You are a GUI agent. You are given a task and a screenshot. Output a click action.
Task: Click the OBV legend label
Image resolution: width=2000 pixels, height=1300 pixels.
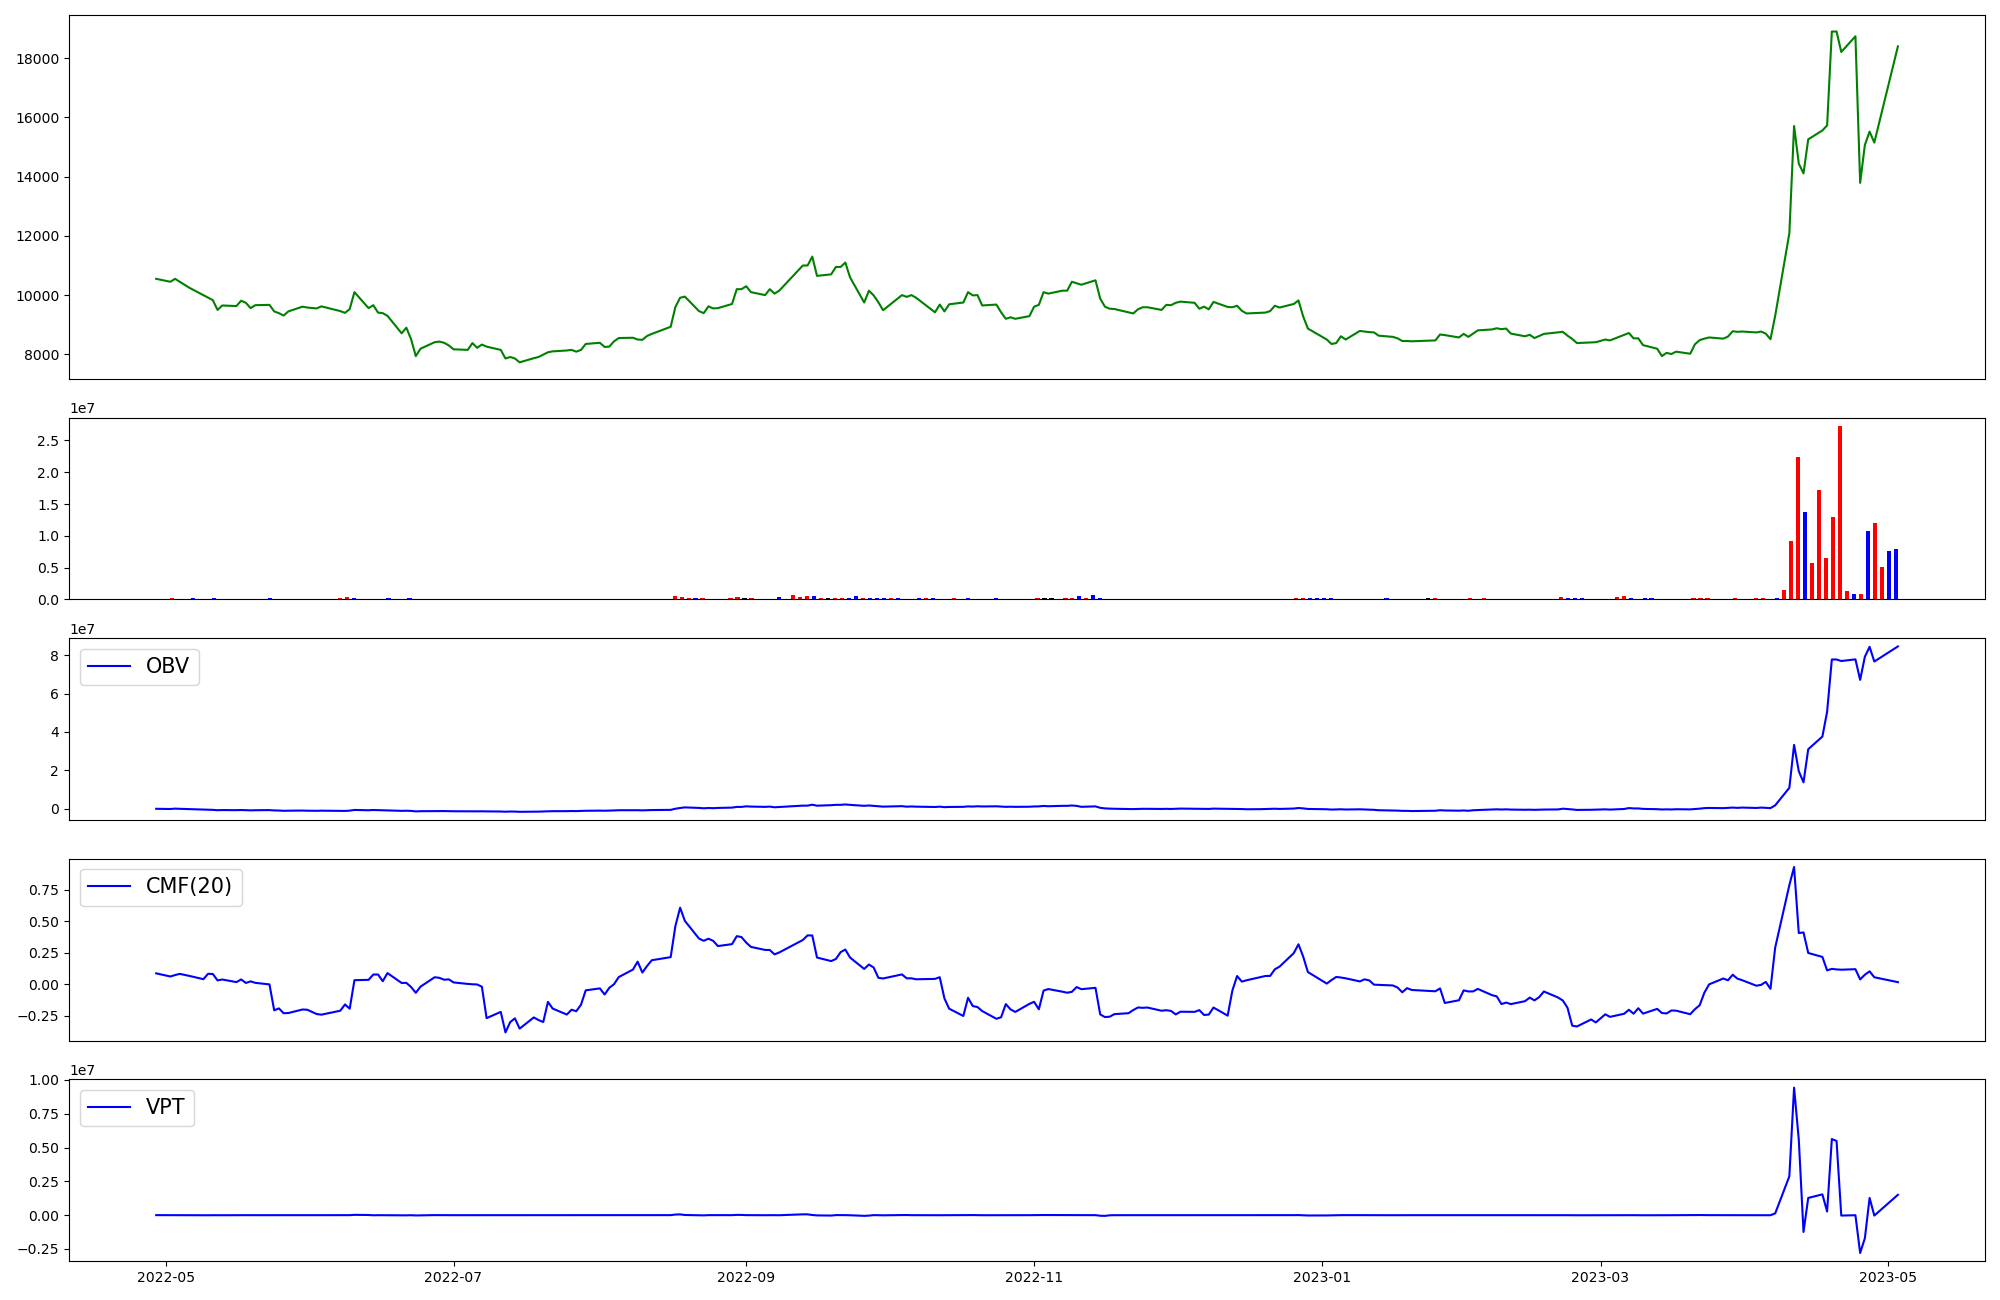[x=167, y=667]
